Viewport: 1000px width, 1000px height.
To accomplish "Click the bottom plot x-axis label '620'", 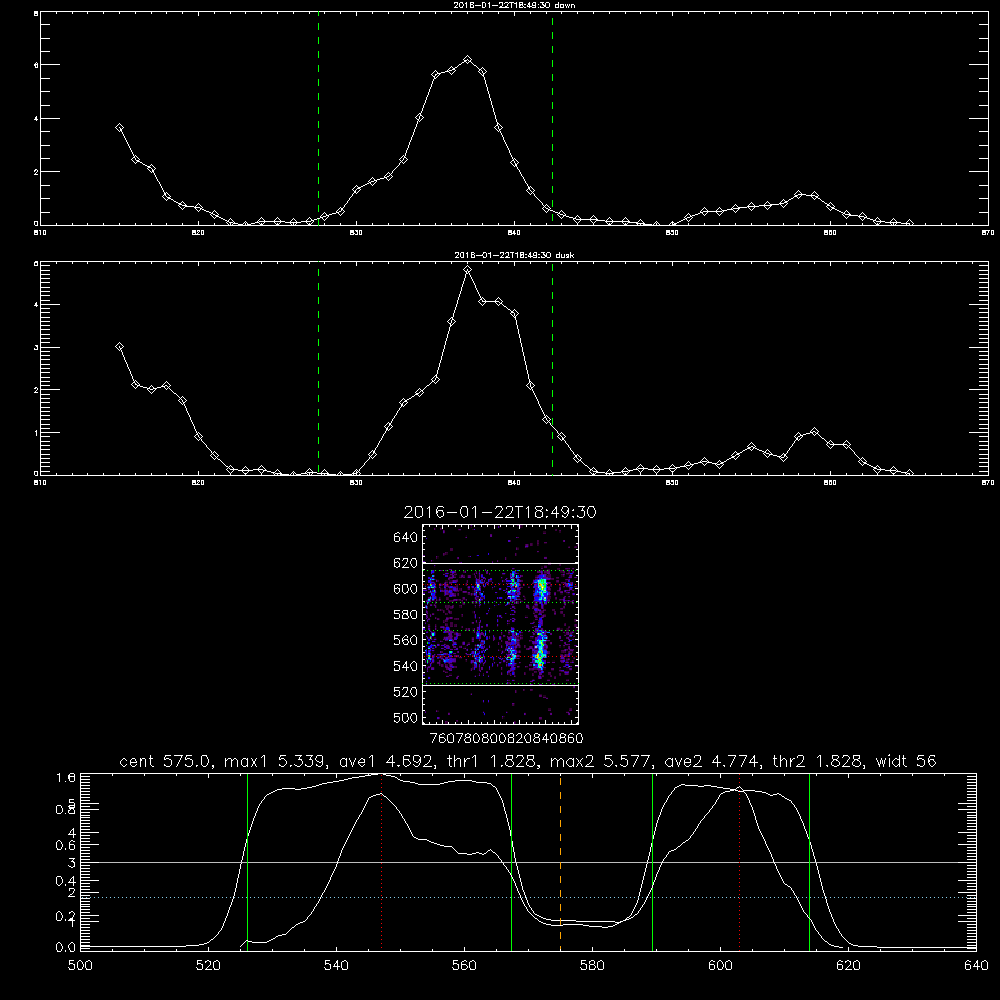I will point(848,966).
